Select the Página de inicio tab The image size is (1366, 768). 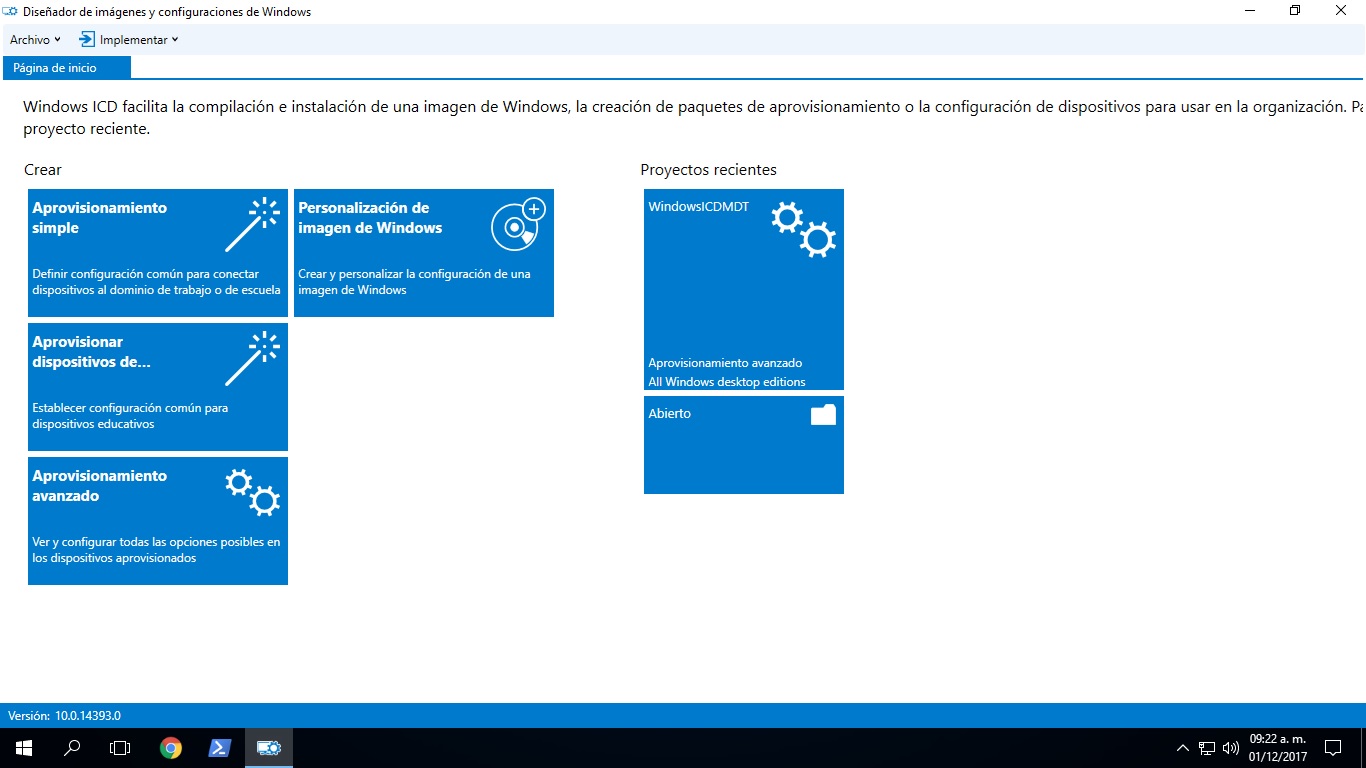point(56,68)
